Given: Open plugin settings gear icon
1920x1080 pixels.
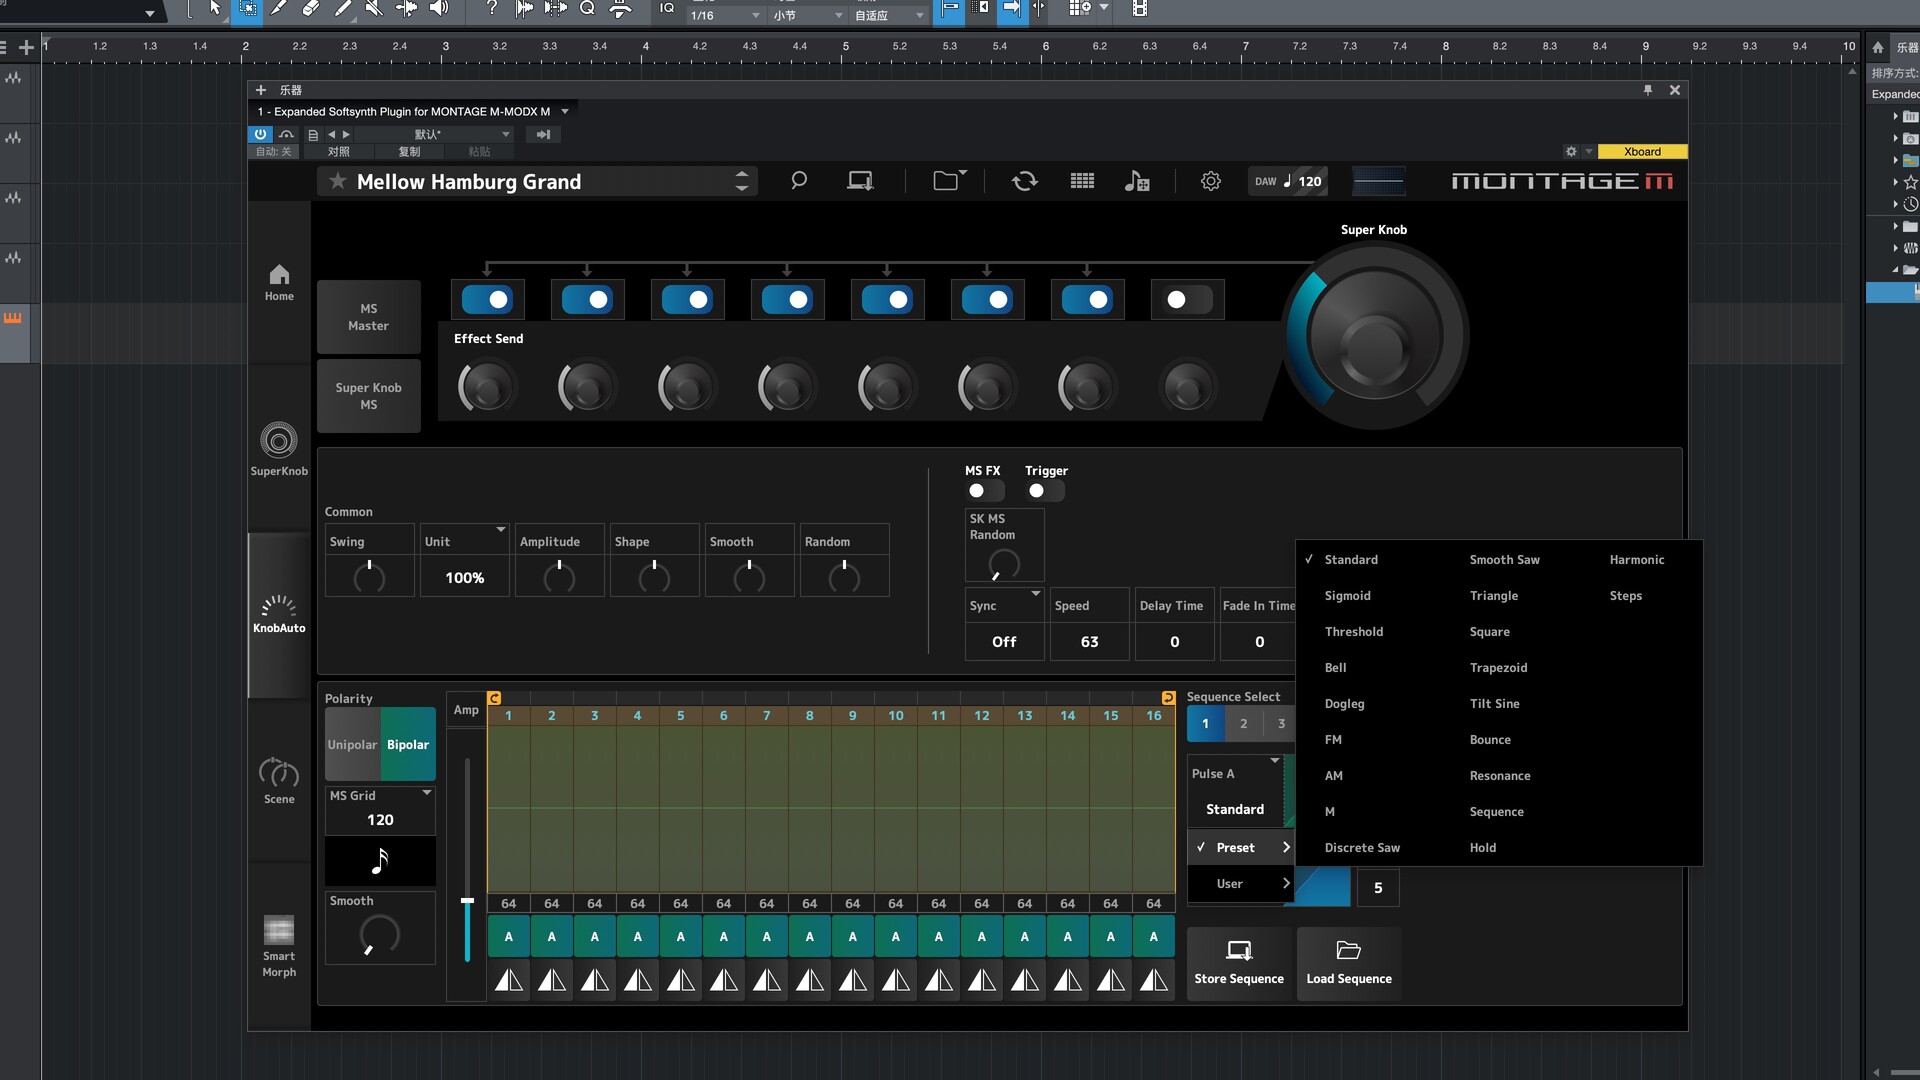Looking at the screenshot, I should (1210, 181).
